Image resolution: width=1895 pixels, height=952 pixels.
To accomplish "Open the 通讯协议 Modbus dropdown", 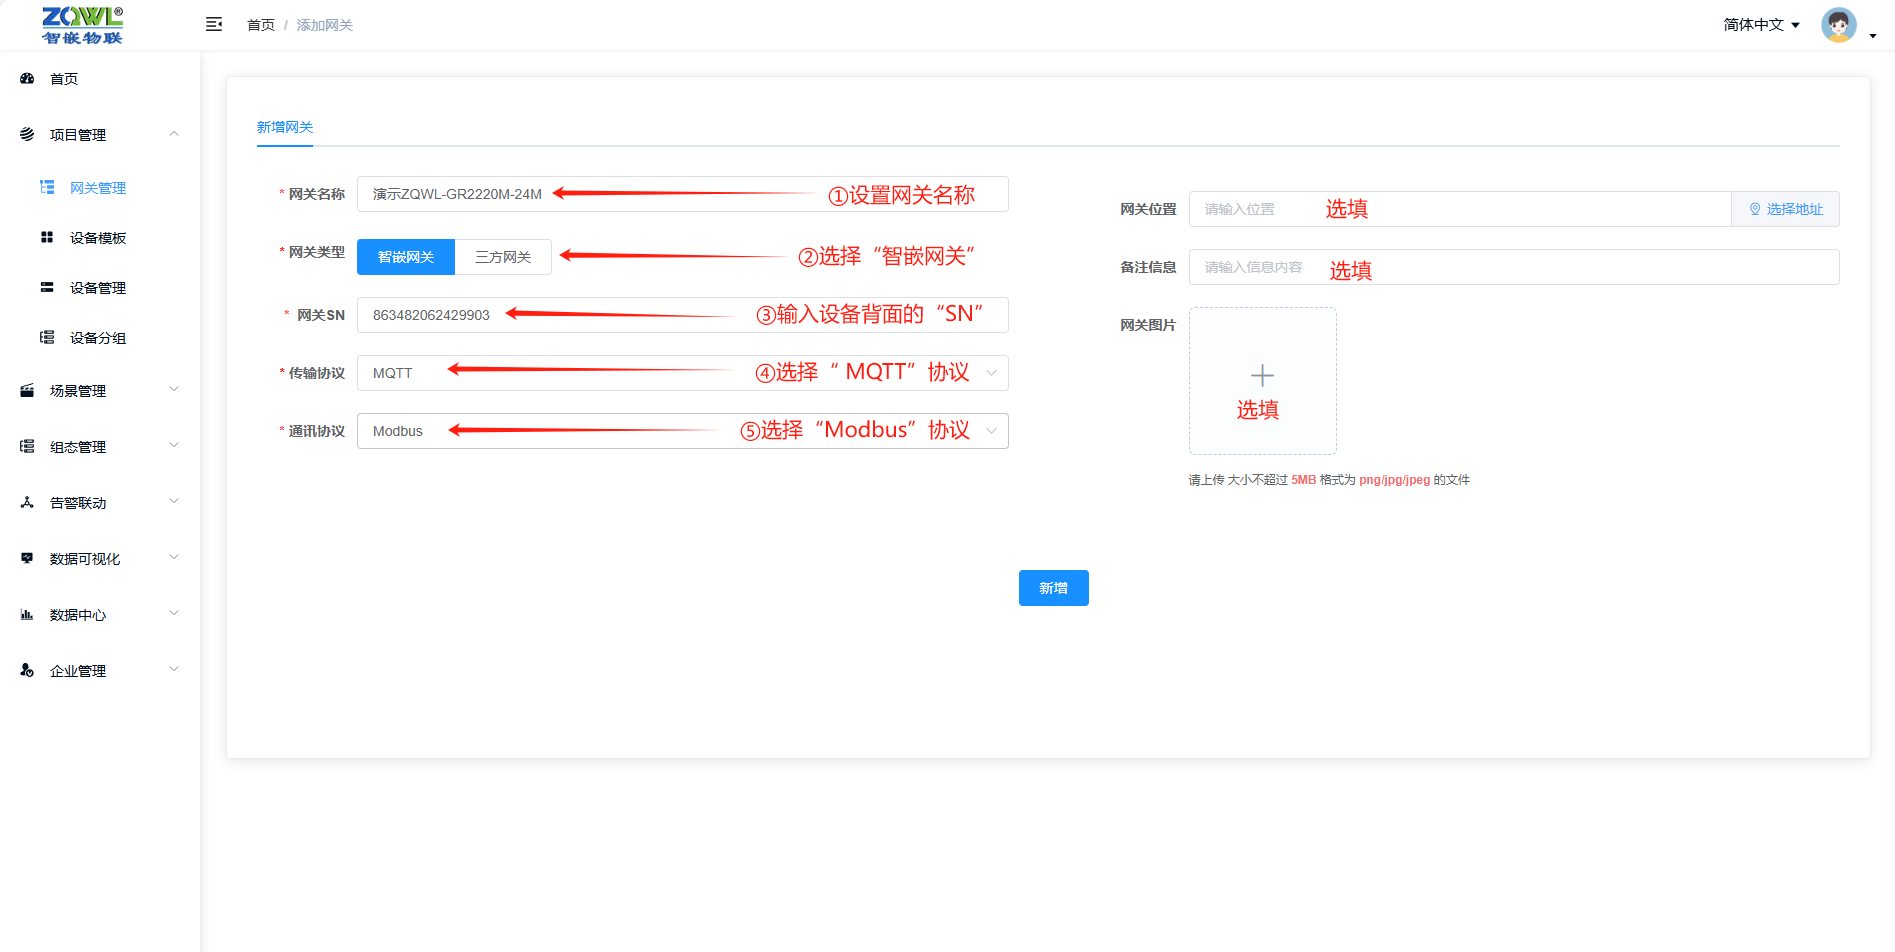I will click(682, 431).
